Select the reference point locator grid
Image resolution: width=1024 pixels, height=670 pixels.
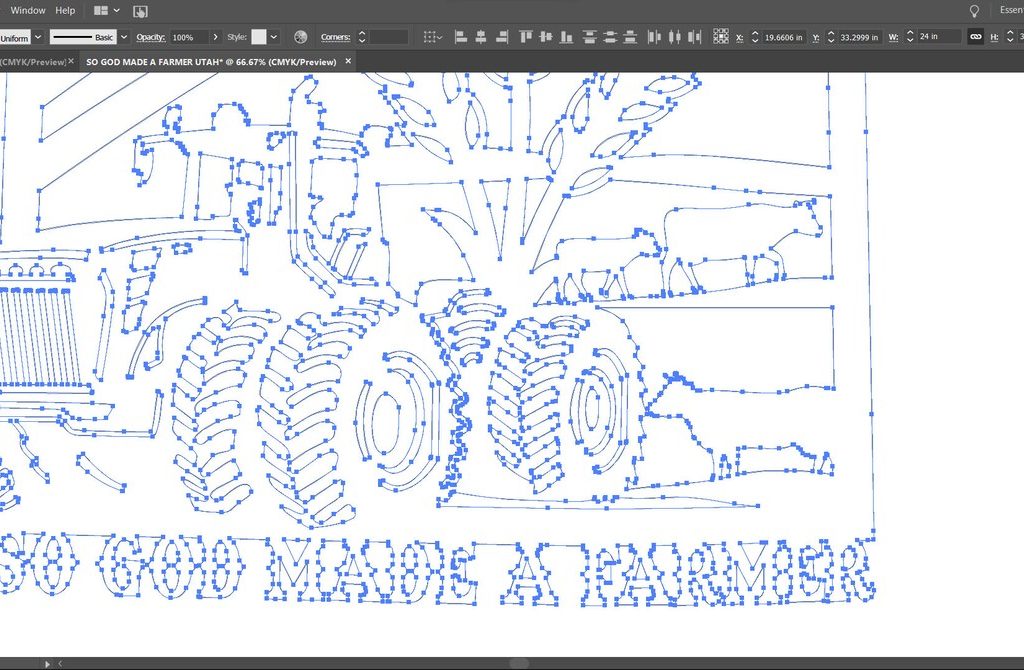coord(721,37)
